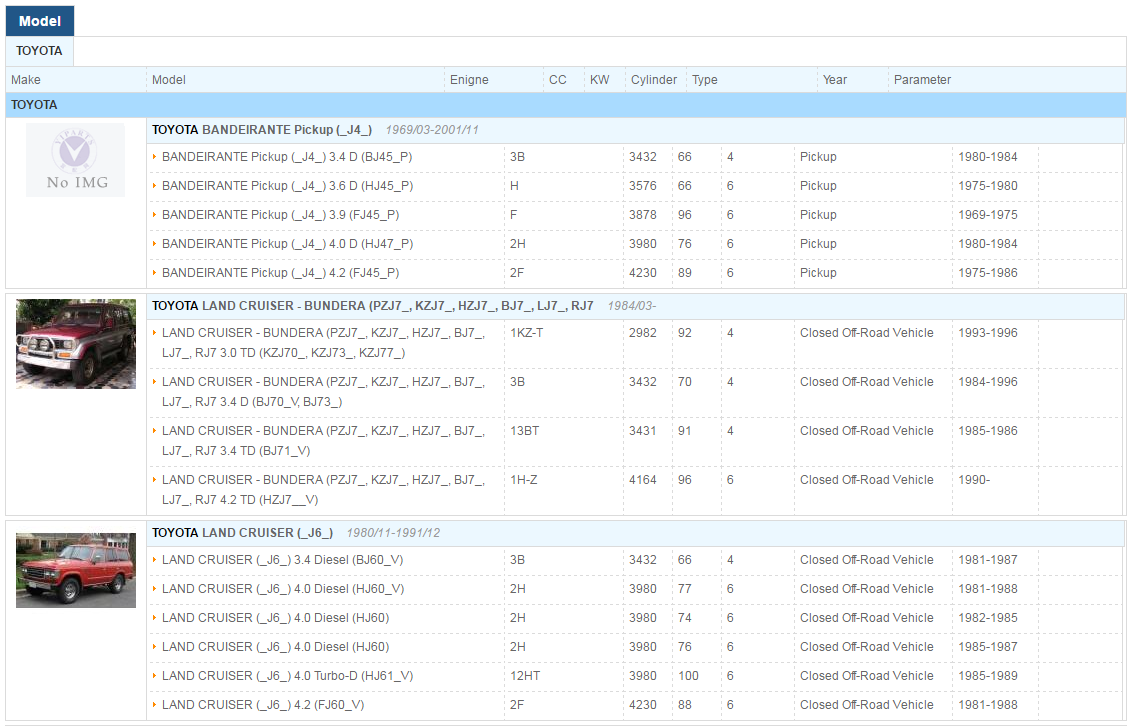Open BANDEIRANTE Pickup 3.6 D (HJ45_P) link
This screenshot has width=1133, height=726.
point(288,186)
